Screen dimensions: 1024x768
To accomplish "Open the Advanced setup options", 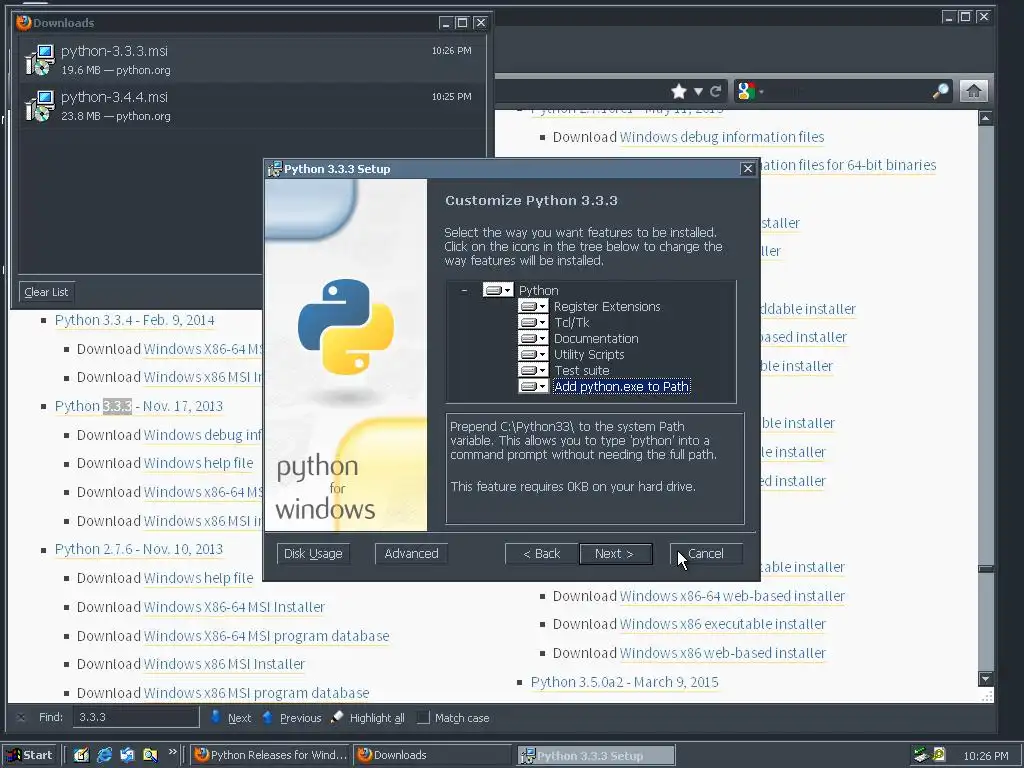I will tap(411, 553).
